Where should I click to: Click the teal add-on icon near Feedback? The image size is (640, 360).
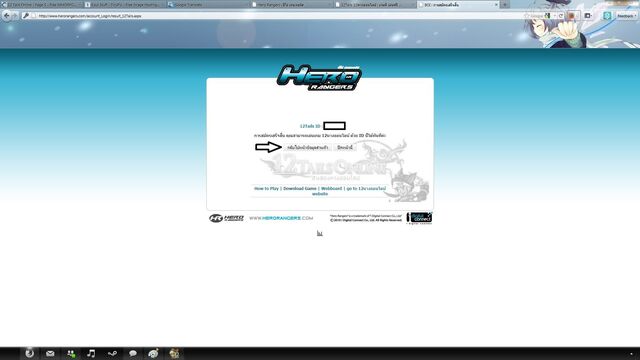607,16
